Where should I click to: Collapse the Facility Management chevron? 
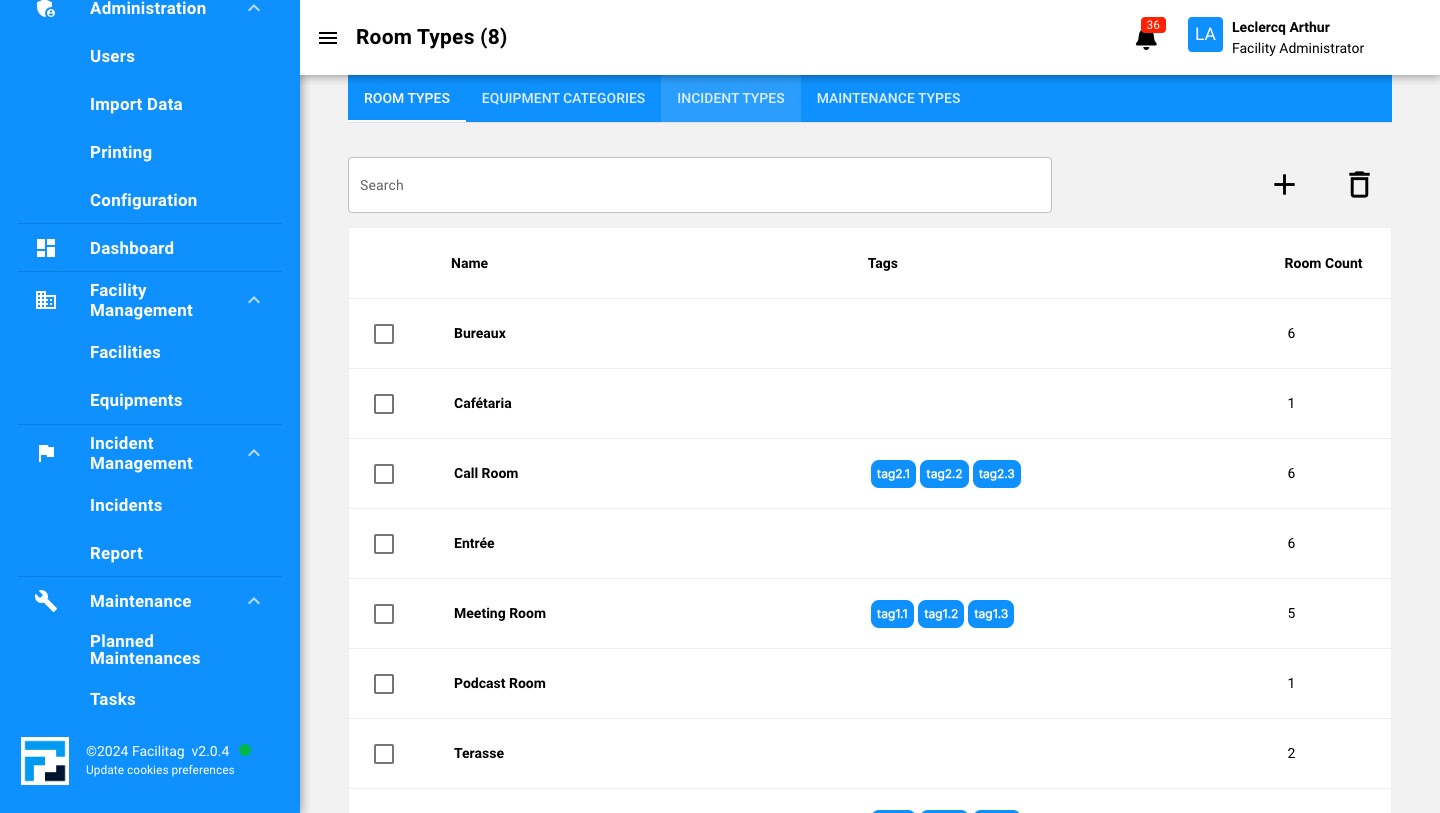click(254, 300)
